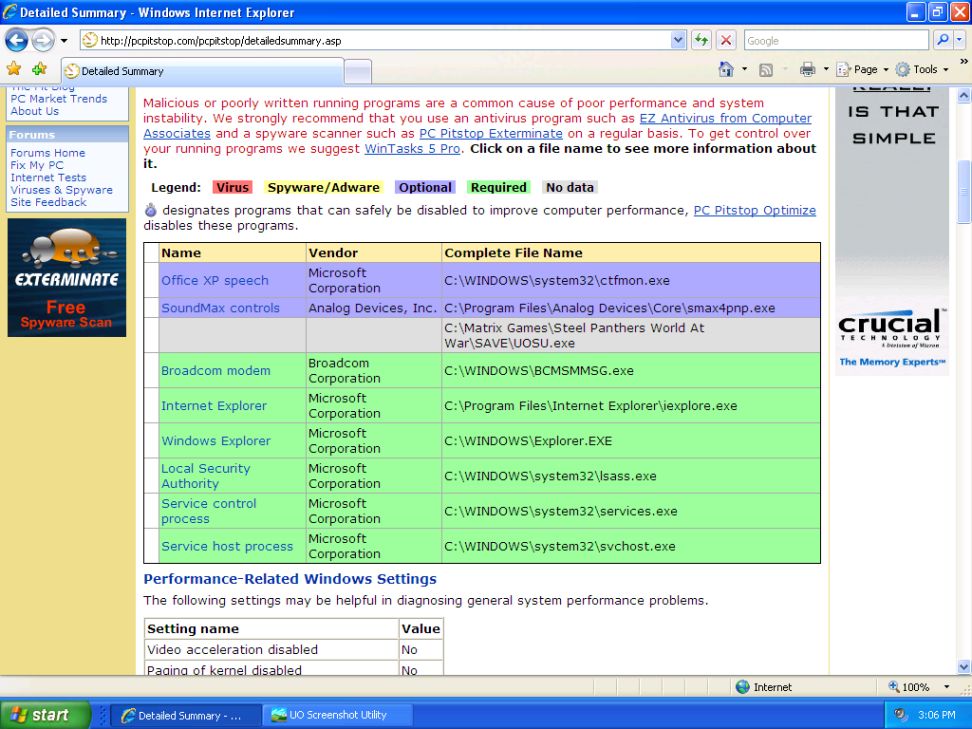Screen dimensions: 972x729
Task: Open the recent pages dropdown beside Forward
Action: [x=64, y=41]
